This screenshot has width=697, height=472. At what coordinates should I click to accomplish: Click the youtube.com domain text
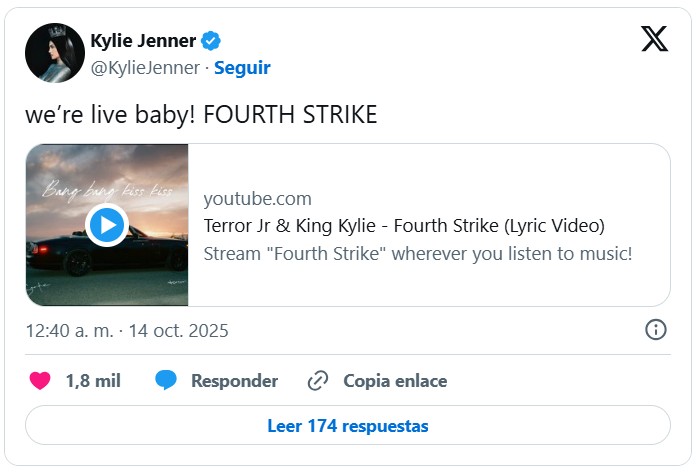point(257,198)
